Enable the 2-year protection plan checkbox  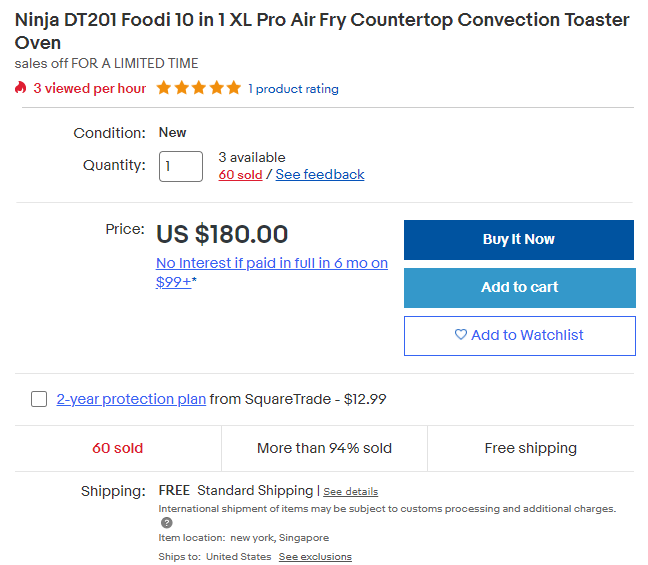39,399
